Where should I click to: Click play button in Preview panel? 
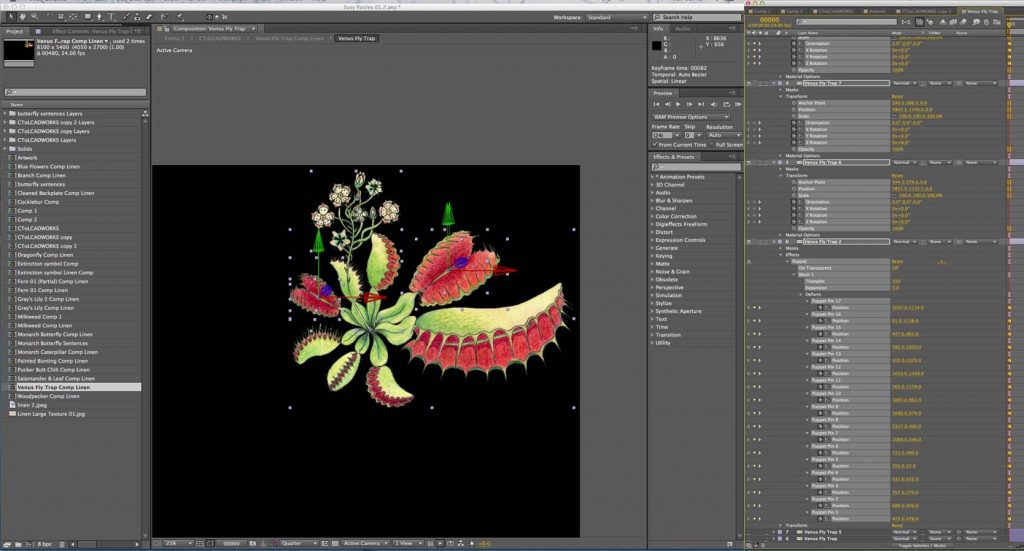click(678, 104)
